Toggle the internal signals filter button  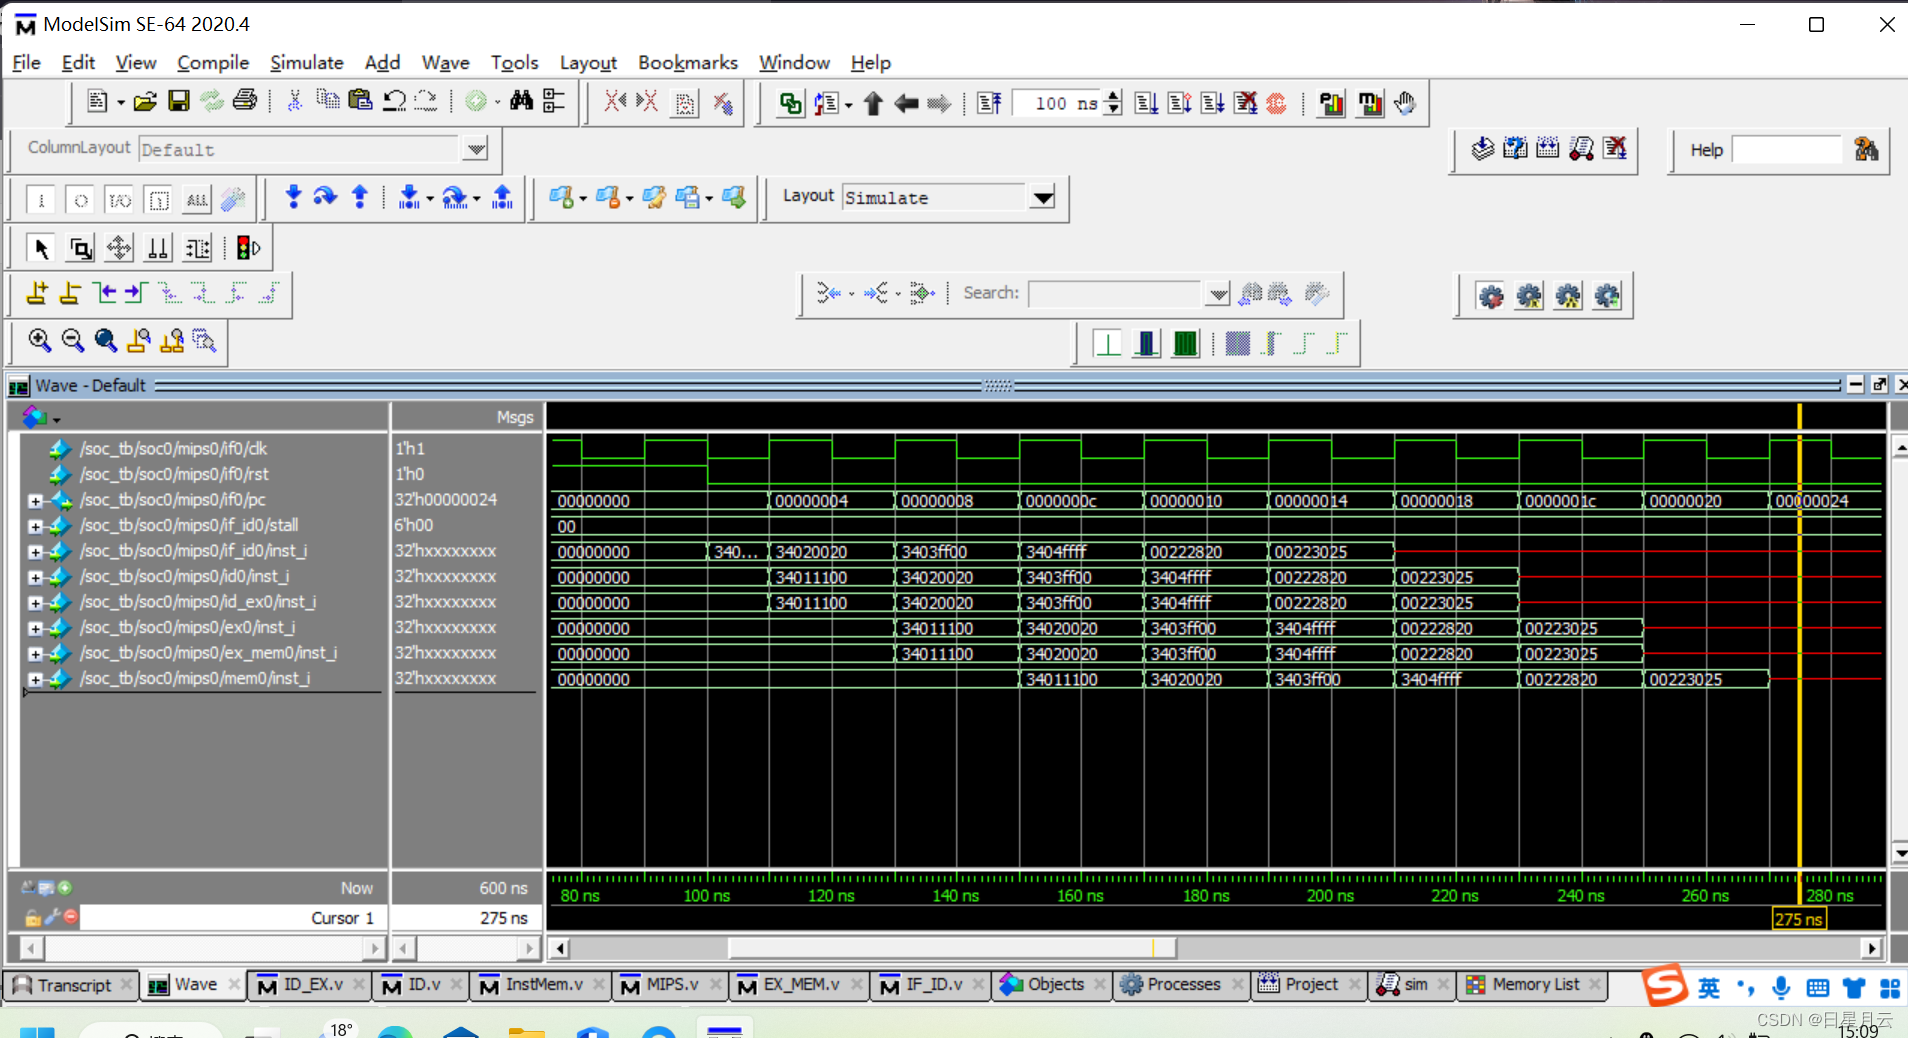(158, 200)
